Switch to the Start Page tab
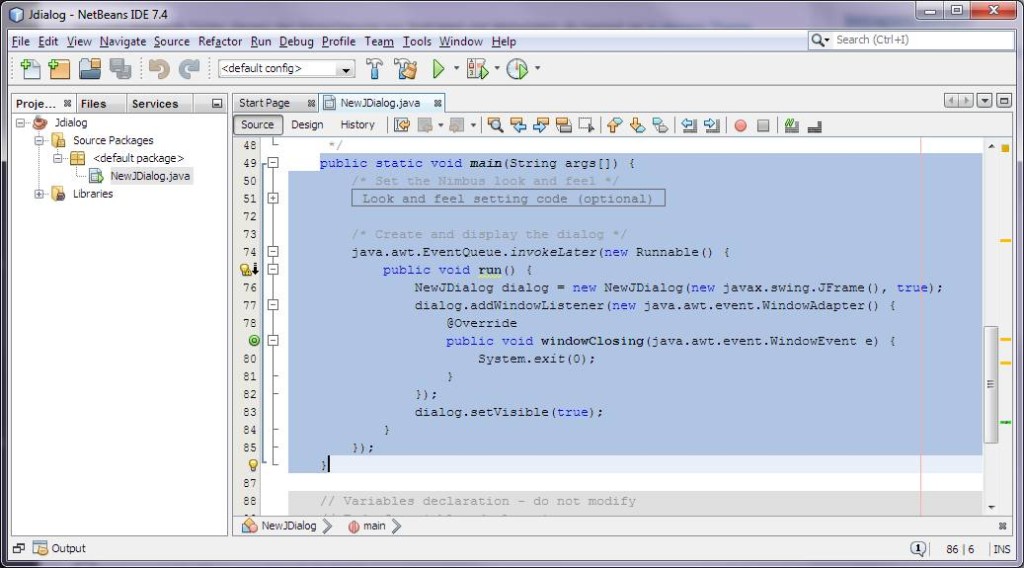Screen dimensions: 1024x568 (x=265, y=103)
